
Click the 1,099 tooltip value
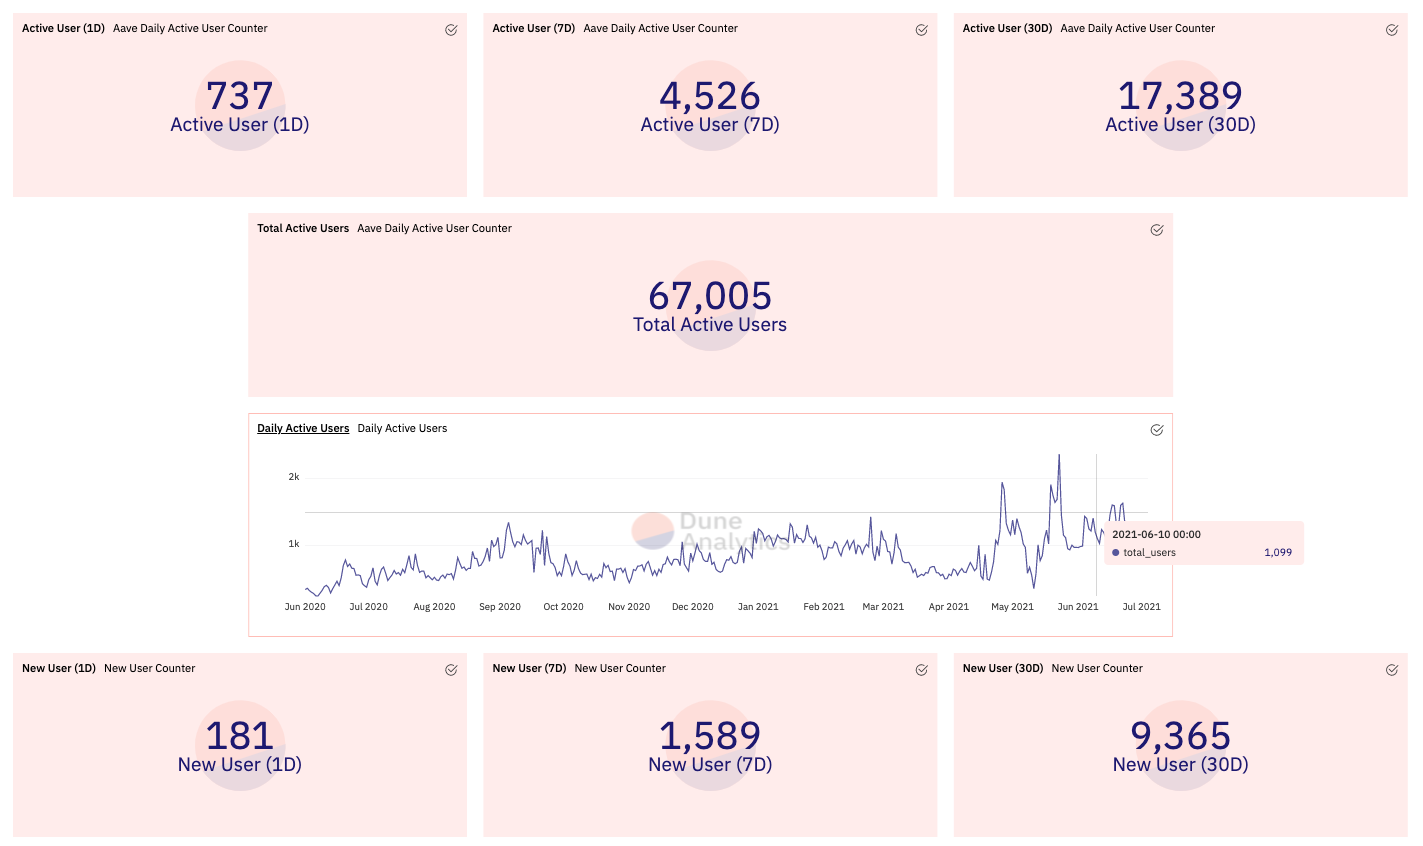tap(1278, 552)
